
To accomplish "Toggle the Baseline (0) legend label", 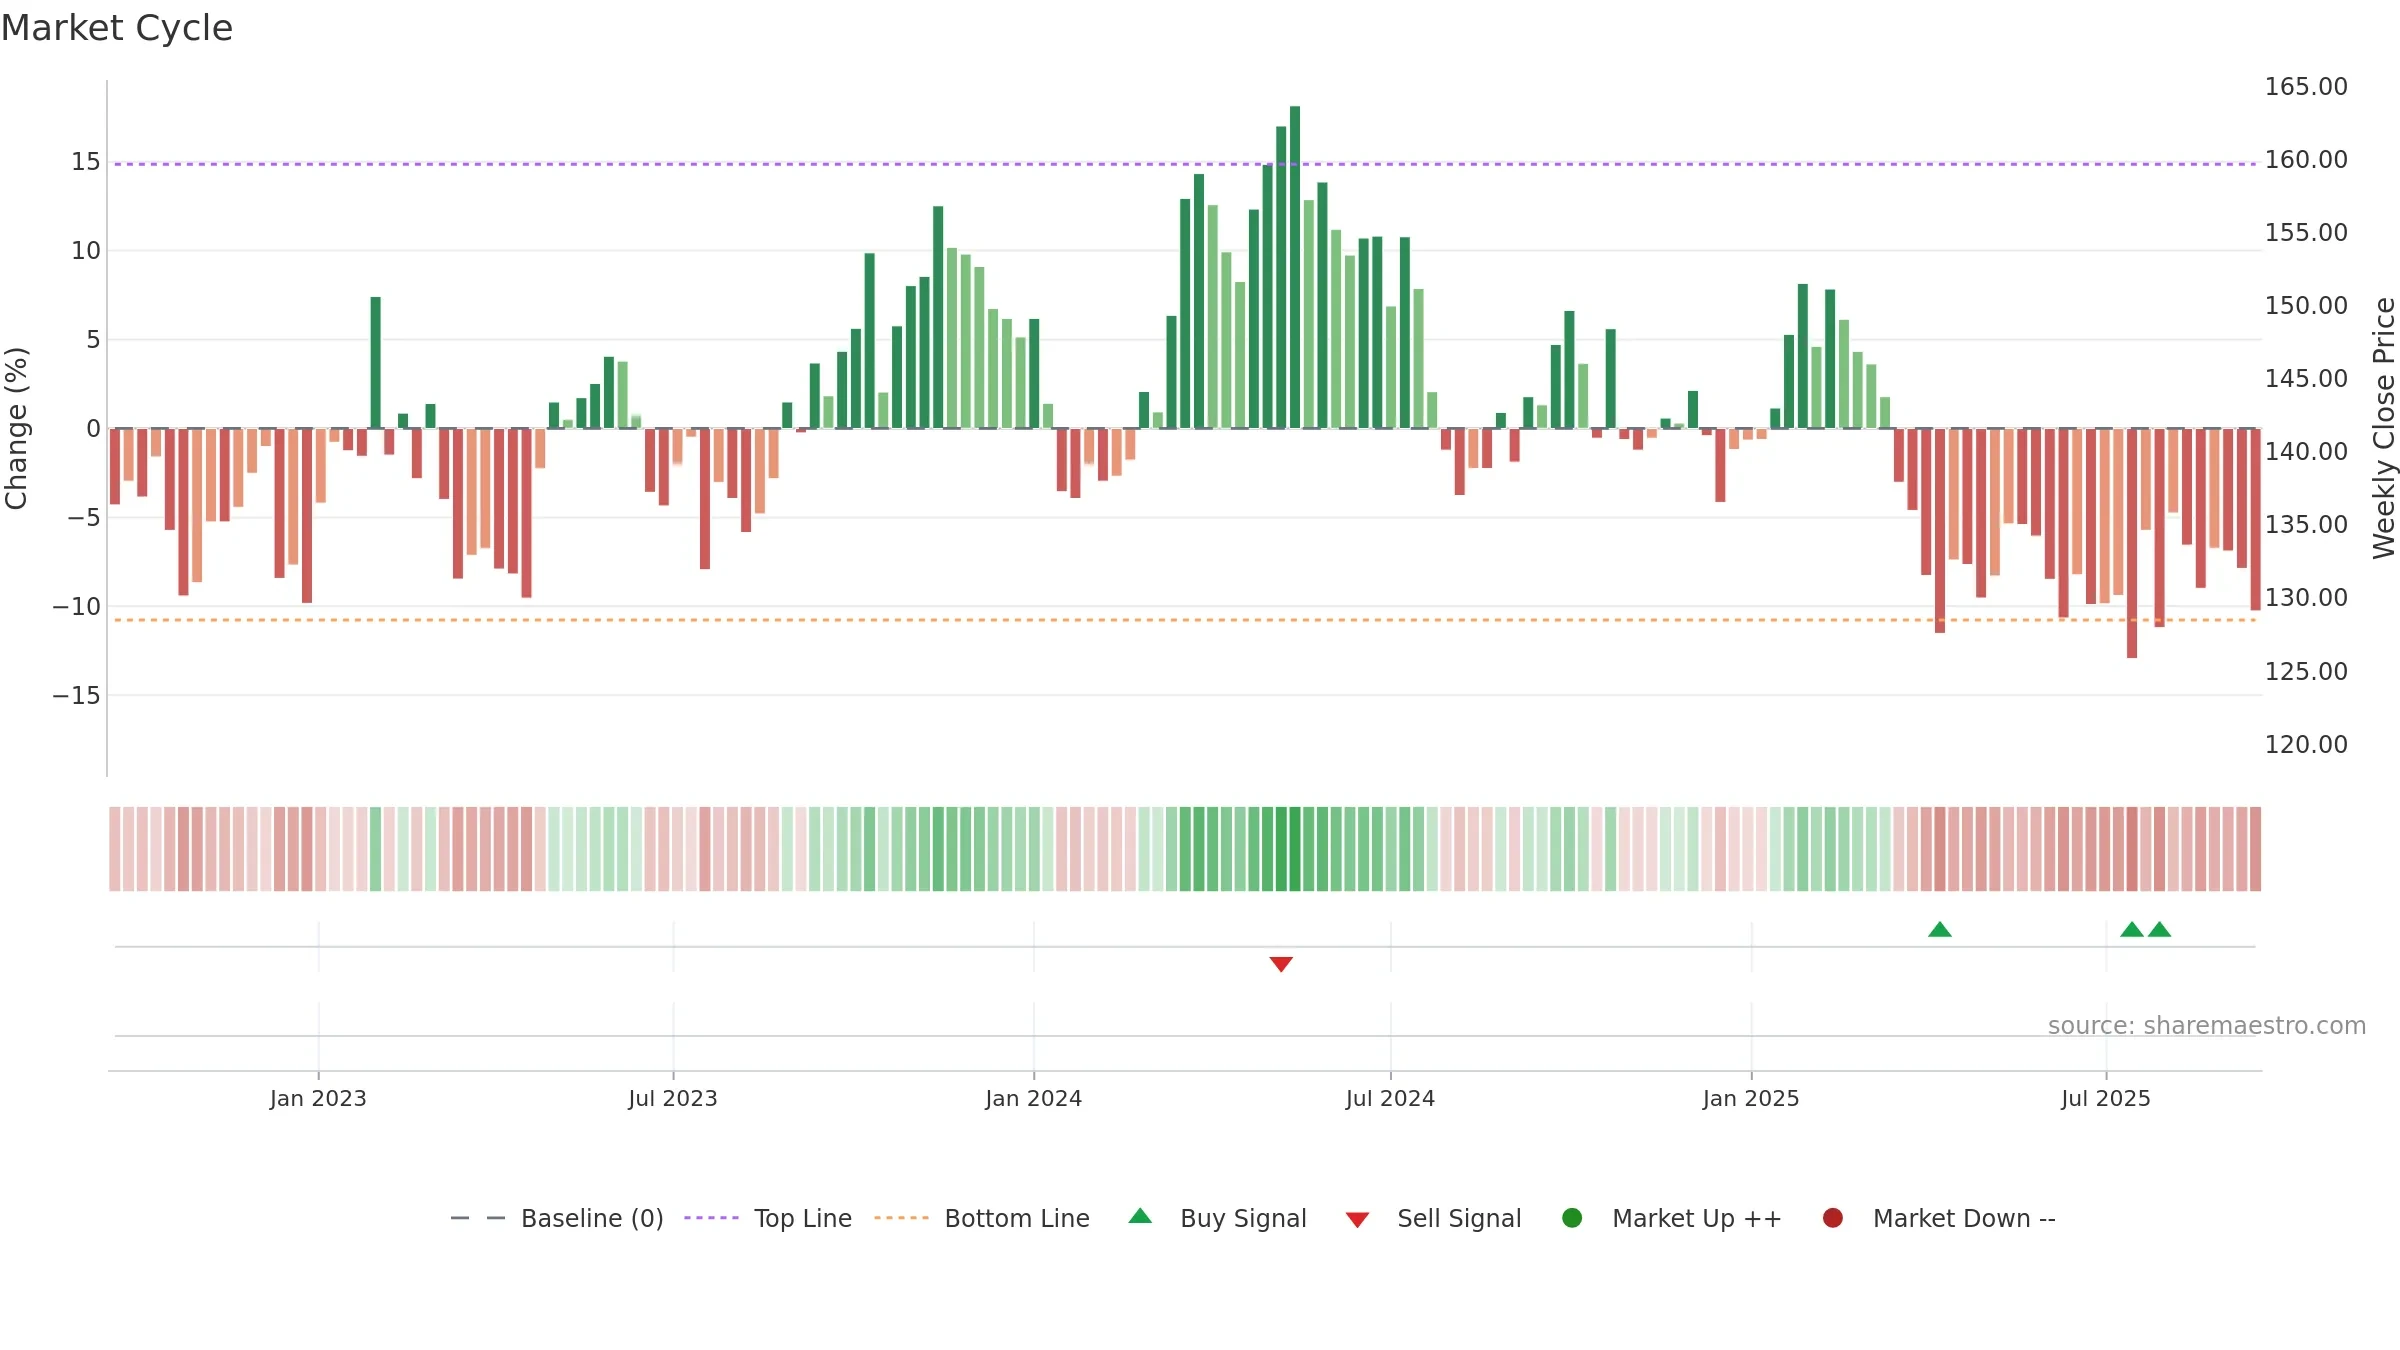I will pyautogui.click(x=592, y=1218).
